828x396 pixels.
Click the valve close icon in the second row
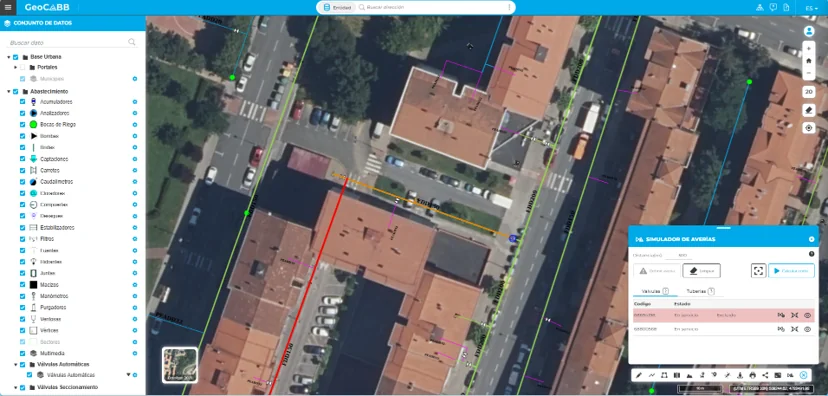tap(794, 329)
